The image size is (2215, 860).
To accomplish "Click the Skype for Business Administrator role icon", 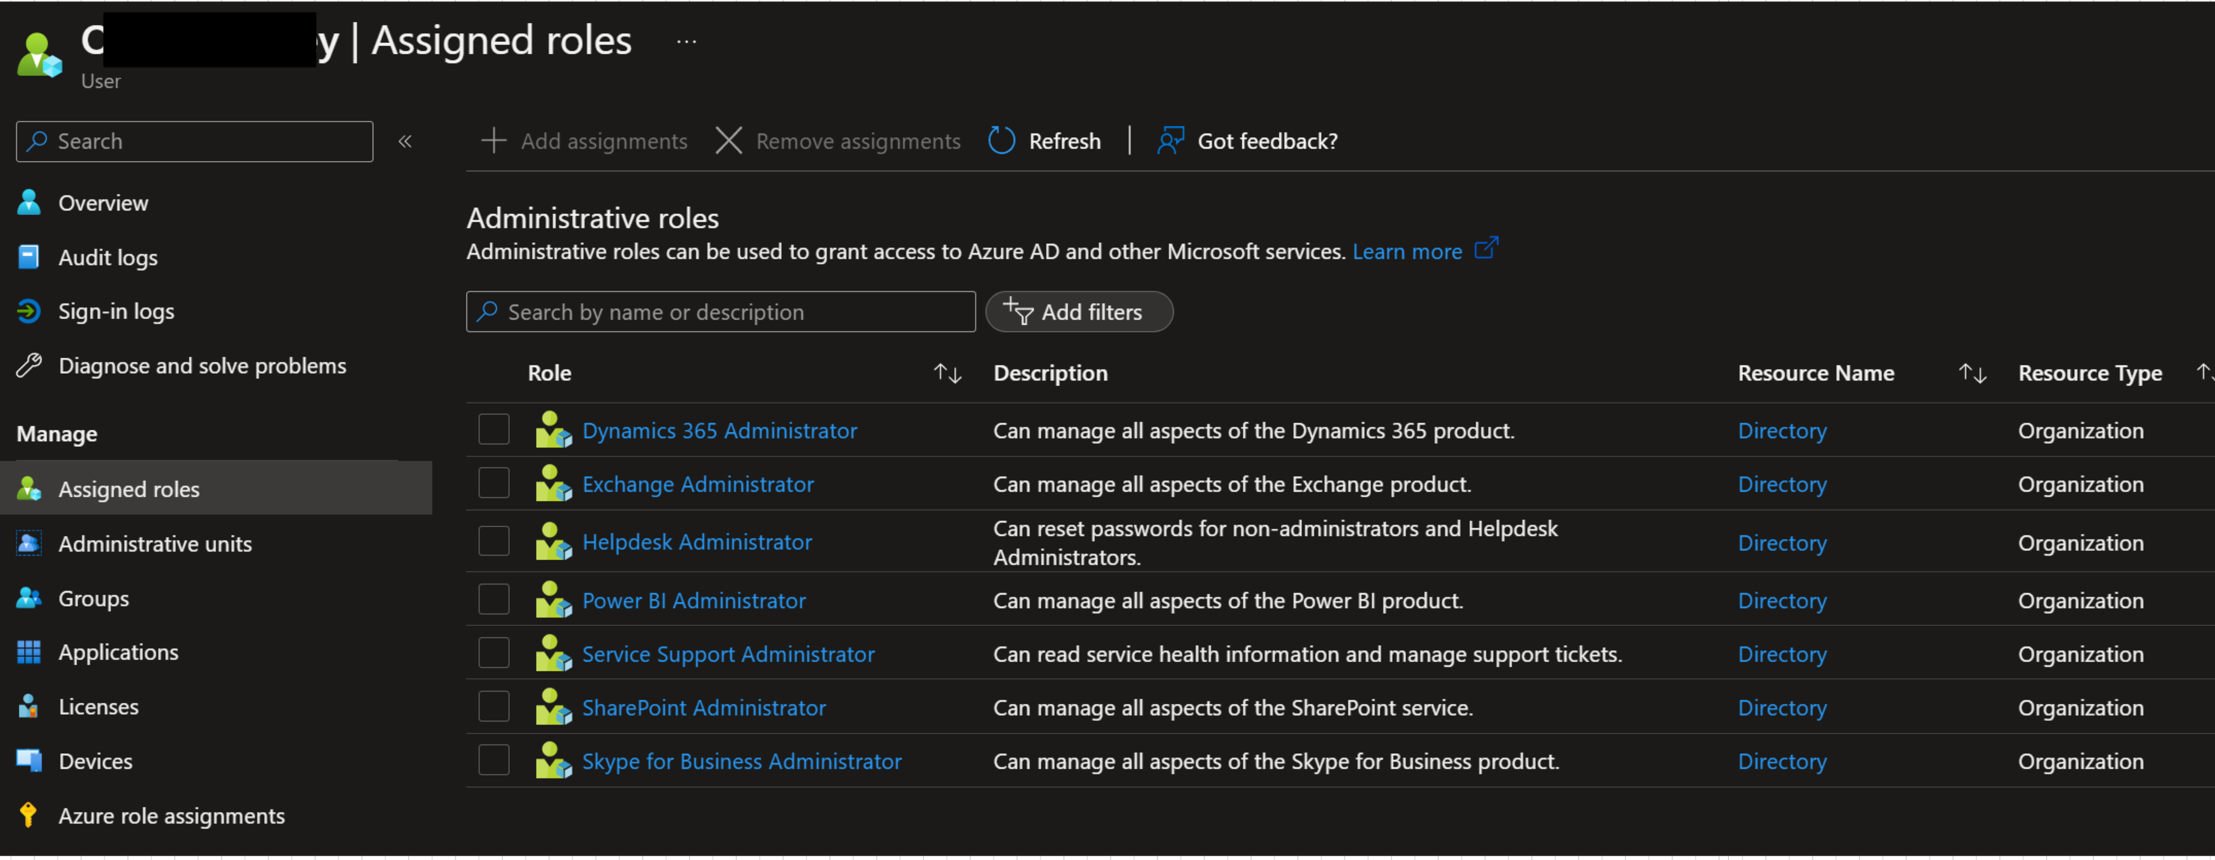I will pyautogui.click(x=553, y=761).
